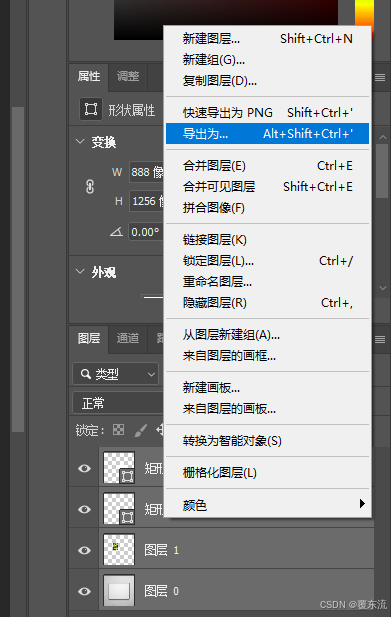Switch to the 属性 tab
Viewport: 391px width, 617px height.
tap(89, 76)
